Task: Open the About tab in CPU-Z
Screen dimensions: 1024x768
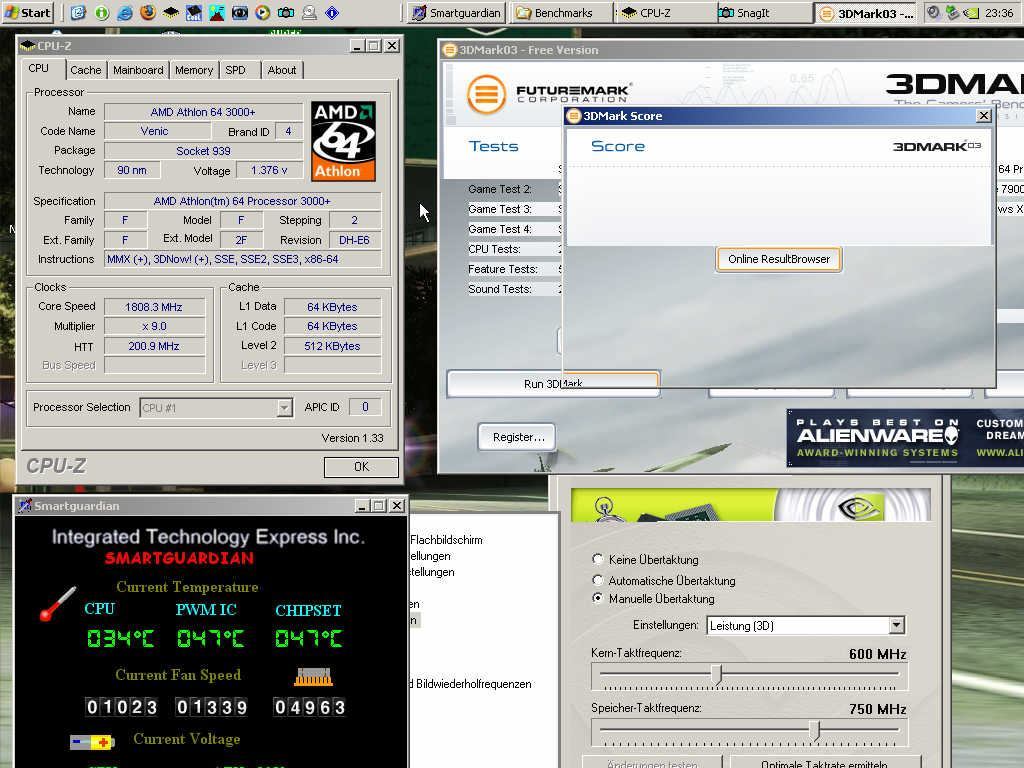Action: click(x=281, y=70)
